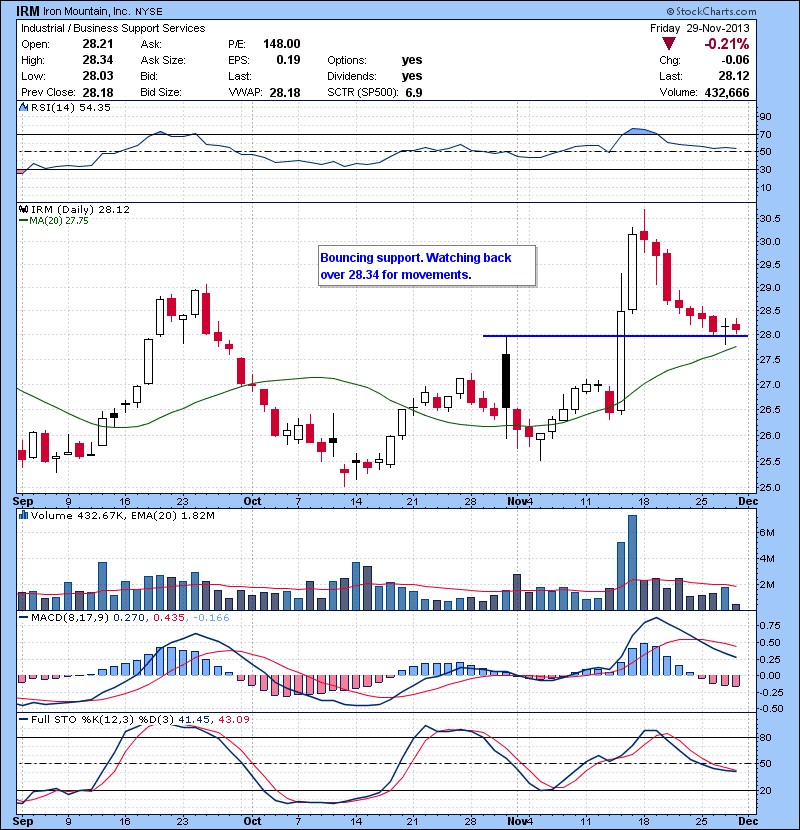Click the Dividends 'yes' value

[412, 76]
